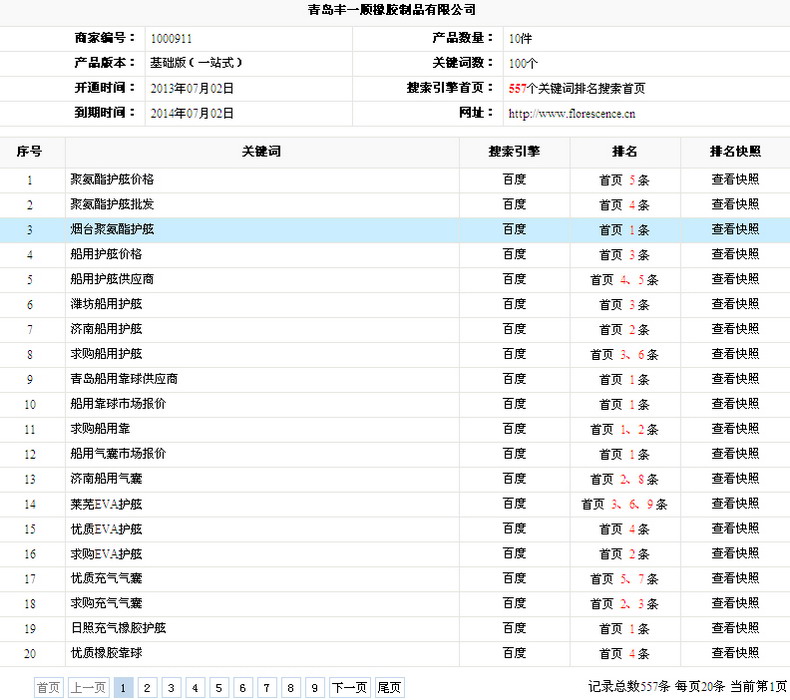Go to page 3 in pagination
Screen dimensions: 790x700
pyautogui.click(x=171, y=688)
